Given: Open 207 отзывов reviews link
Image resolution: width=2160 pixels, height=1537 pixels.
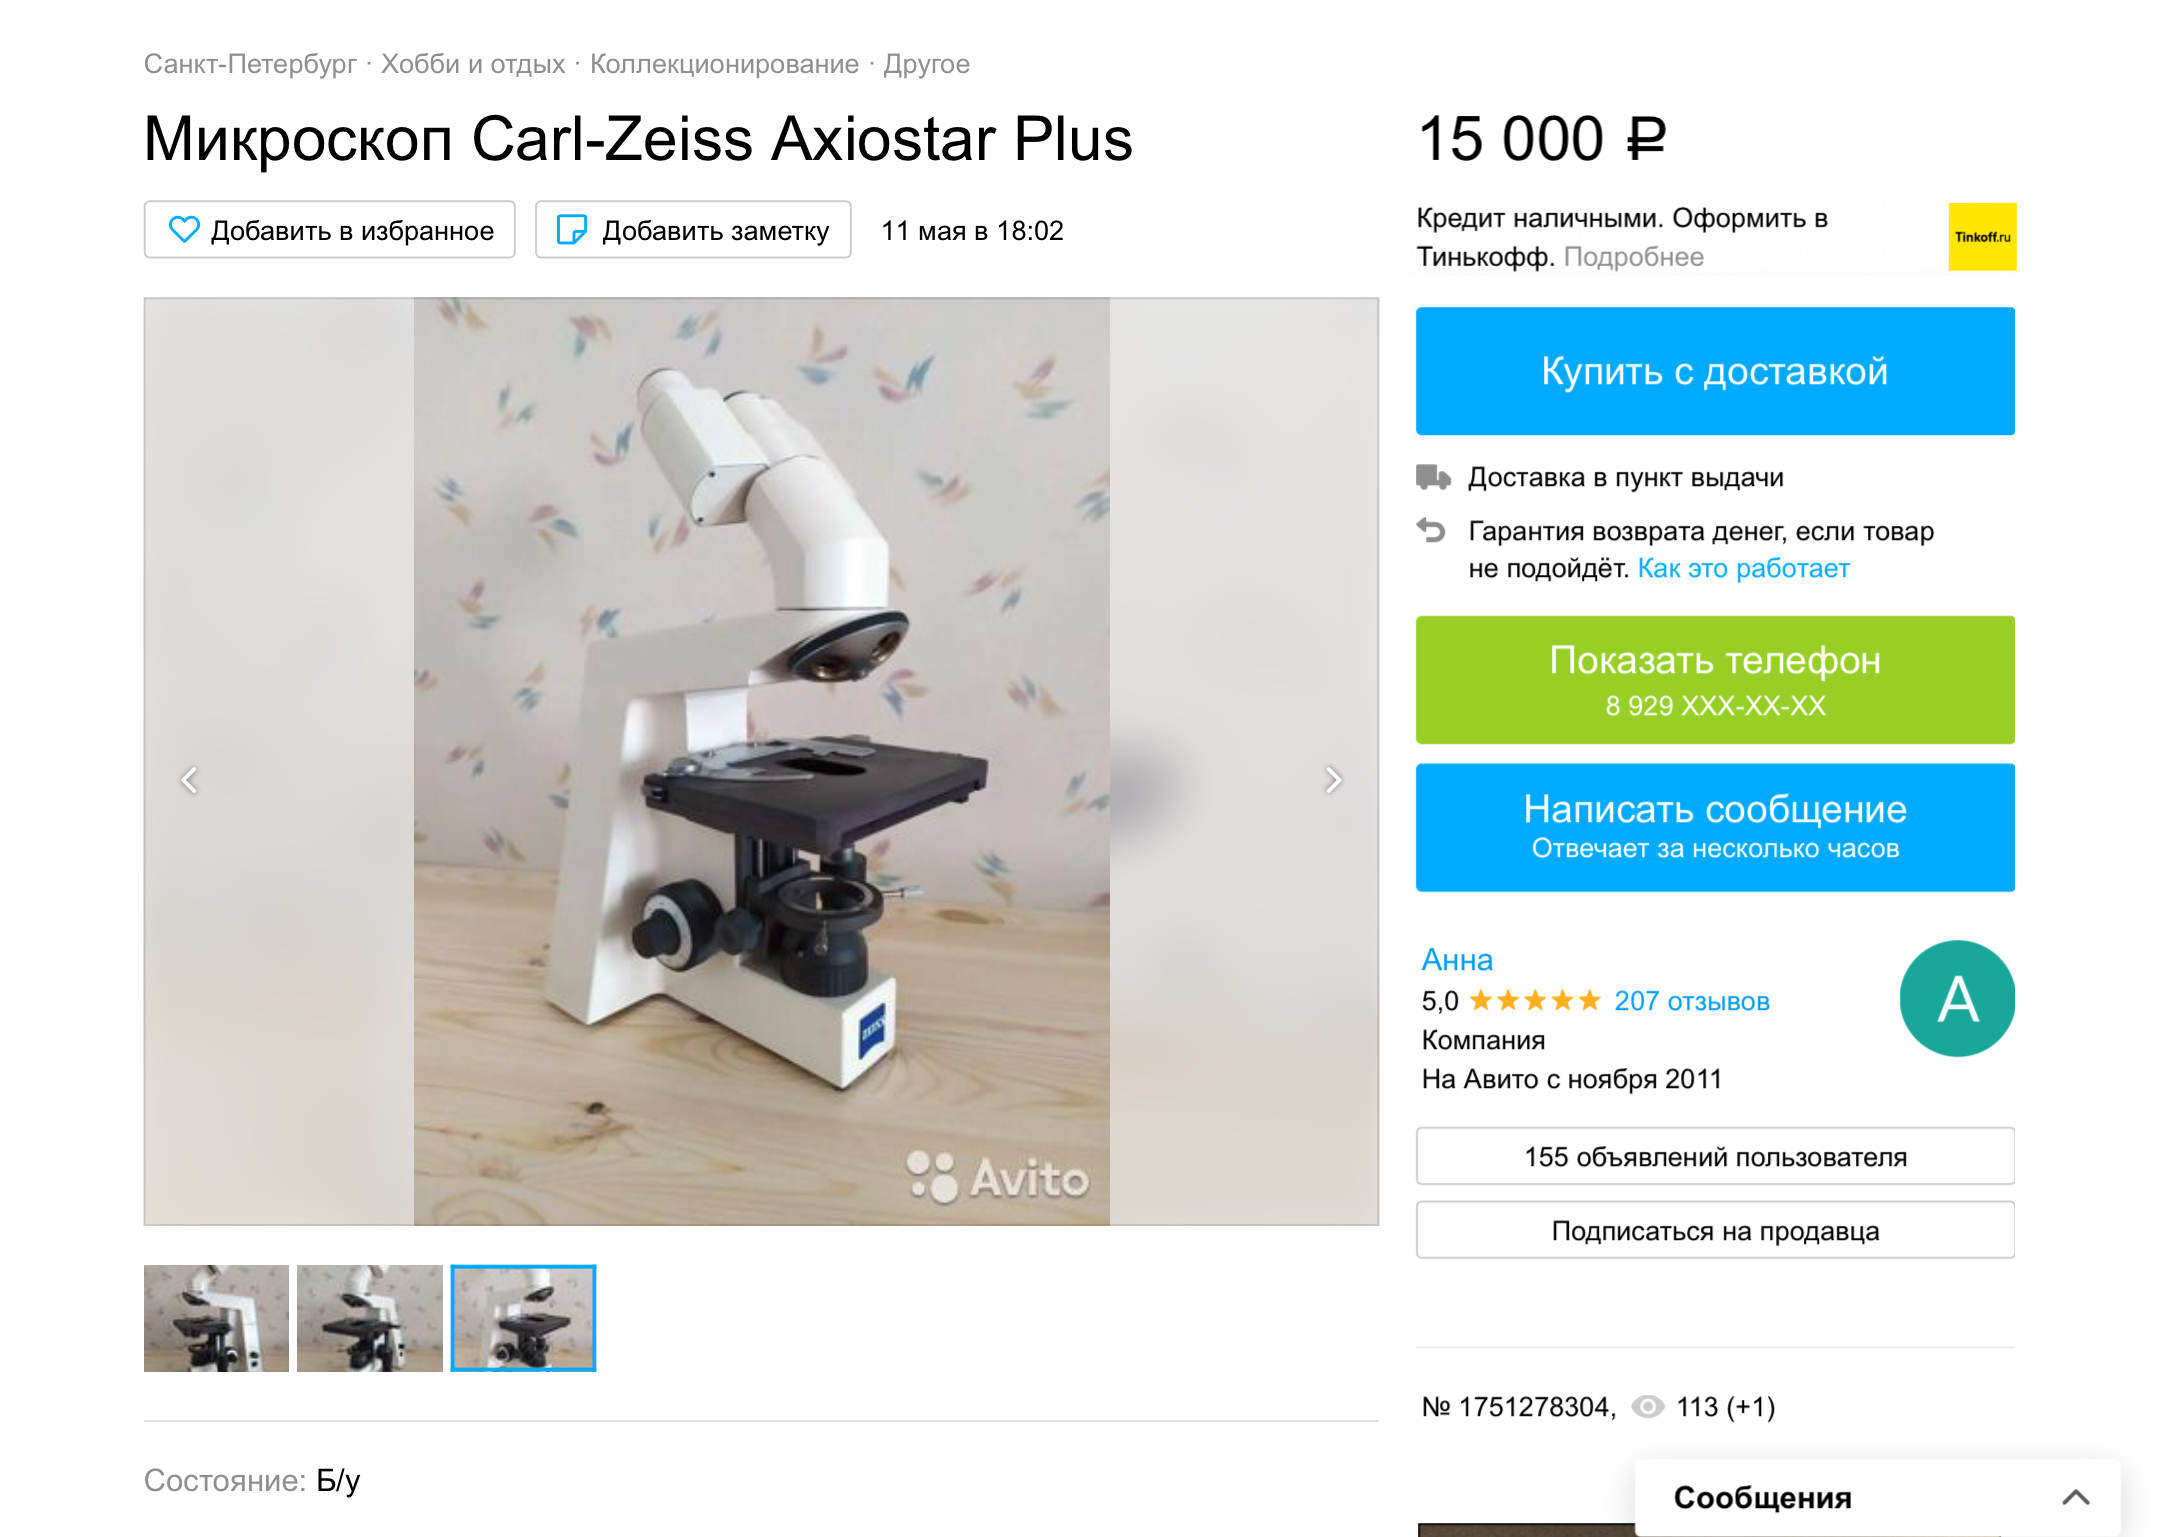Looking at the screenshot, I should 1692,1001.
